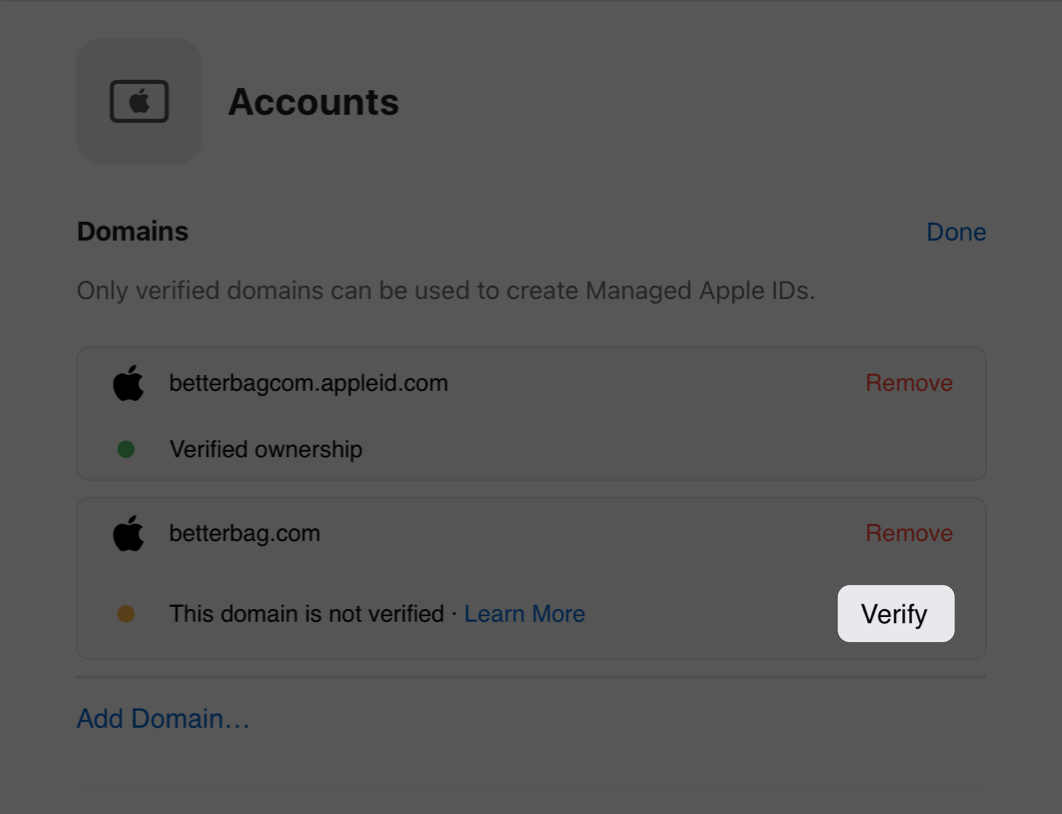Select the Accounts header title
This screenshot has height=814, width=1062.
313,101
